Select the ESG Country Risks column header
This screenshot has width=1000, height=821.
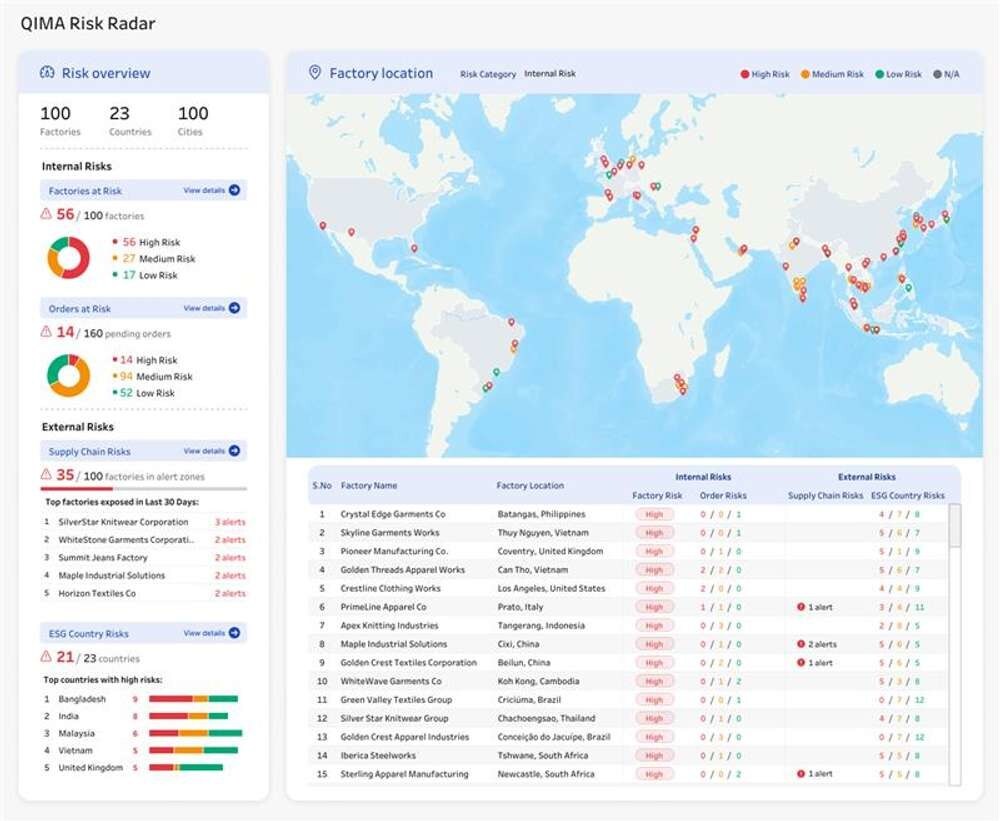907,496
